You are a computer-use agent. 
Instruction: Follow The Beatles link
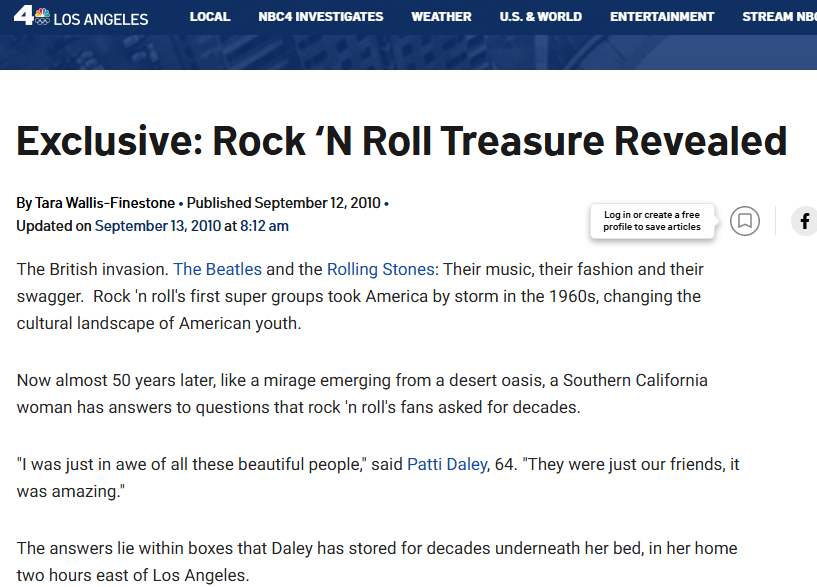[x=217, y=269]
